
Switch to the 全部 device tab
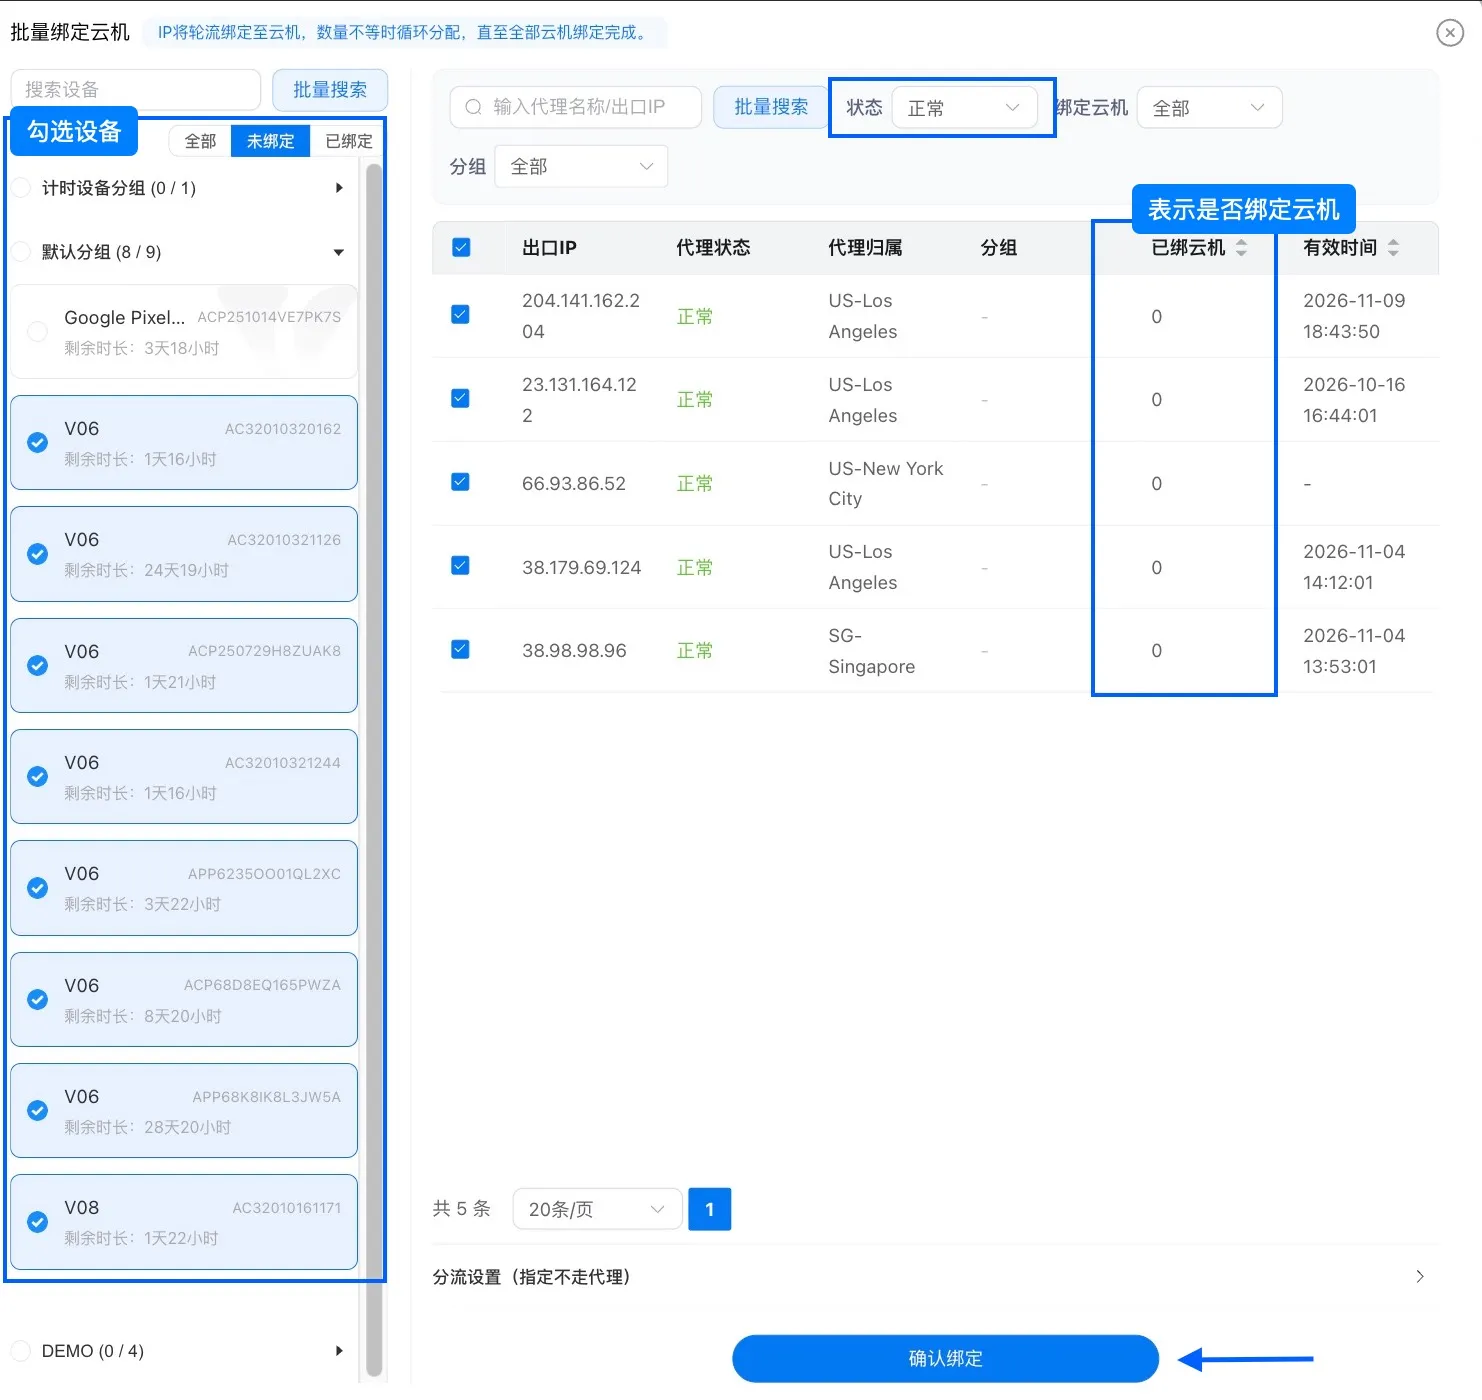[x=200, y=141]
